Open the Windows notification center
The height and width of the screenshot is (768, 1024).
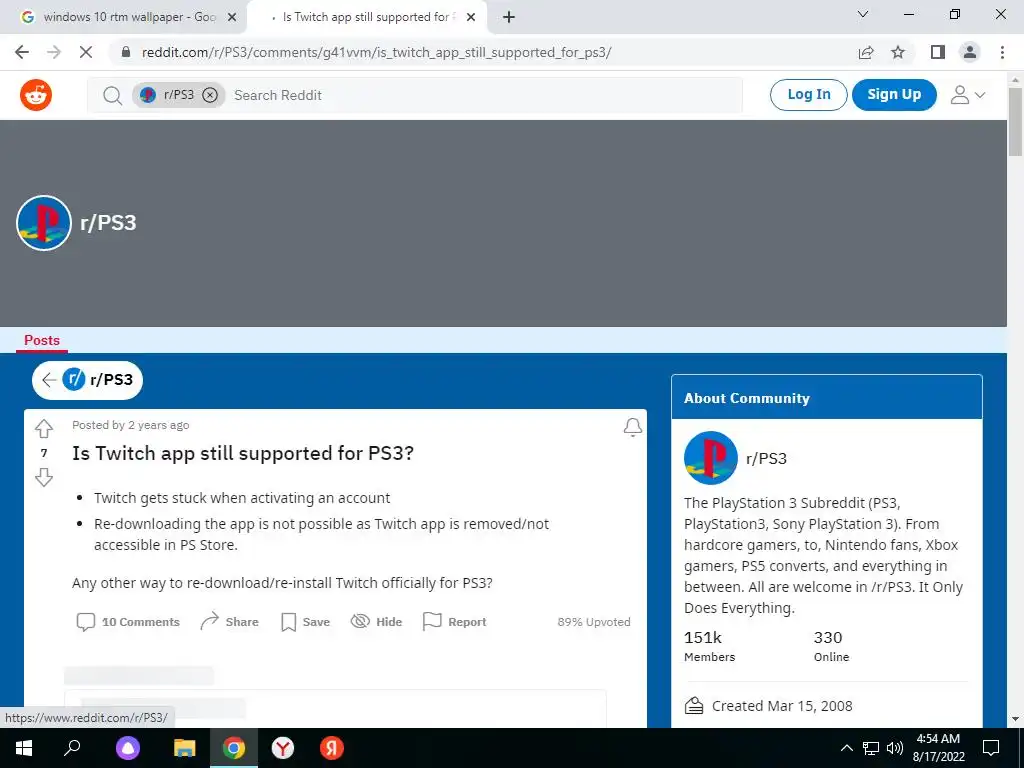point(991,748)
